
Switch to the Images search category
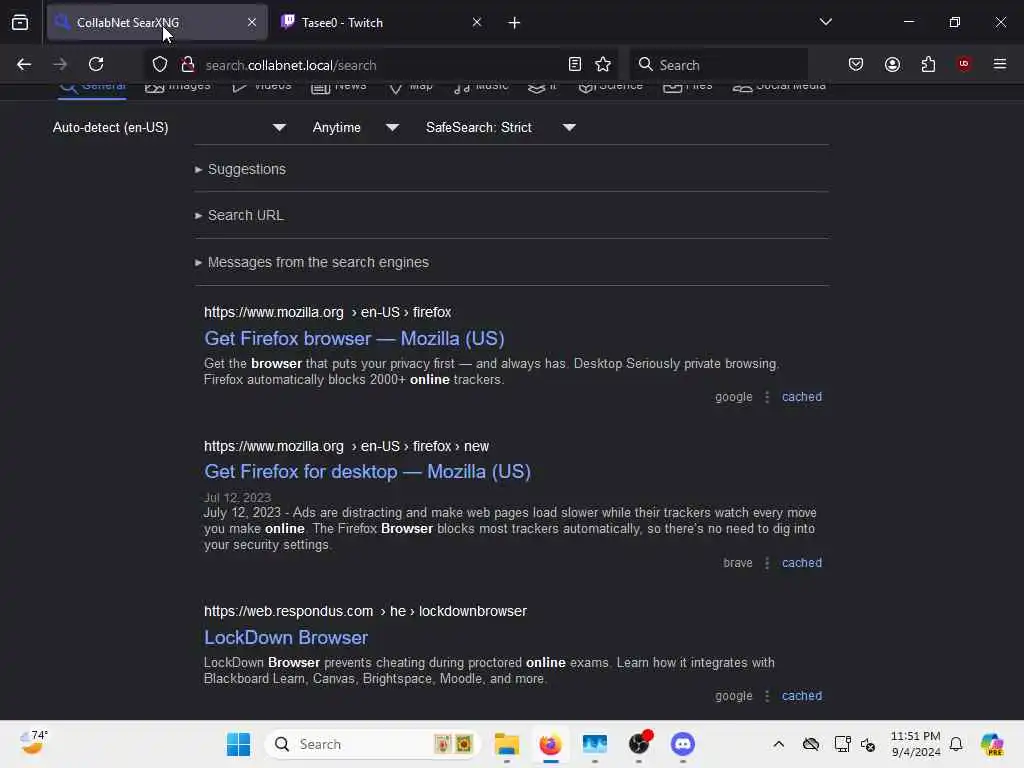click(x=178, y=87)
